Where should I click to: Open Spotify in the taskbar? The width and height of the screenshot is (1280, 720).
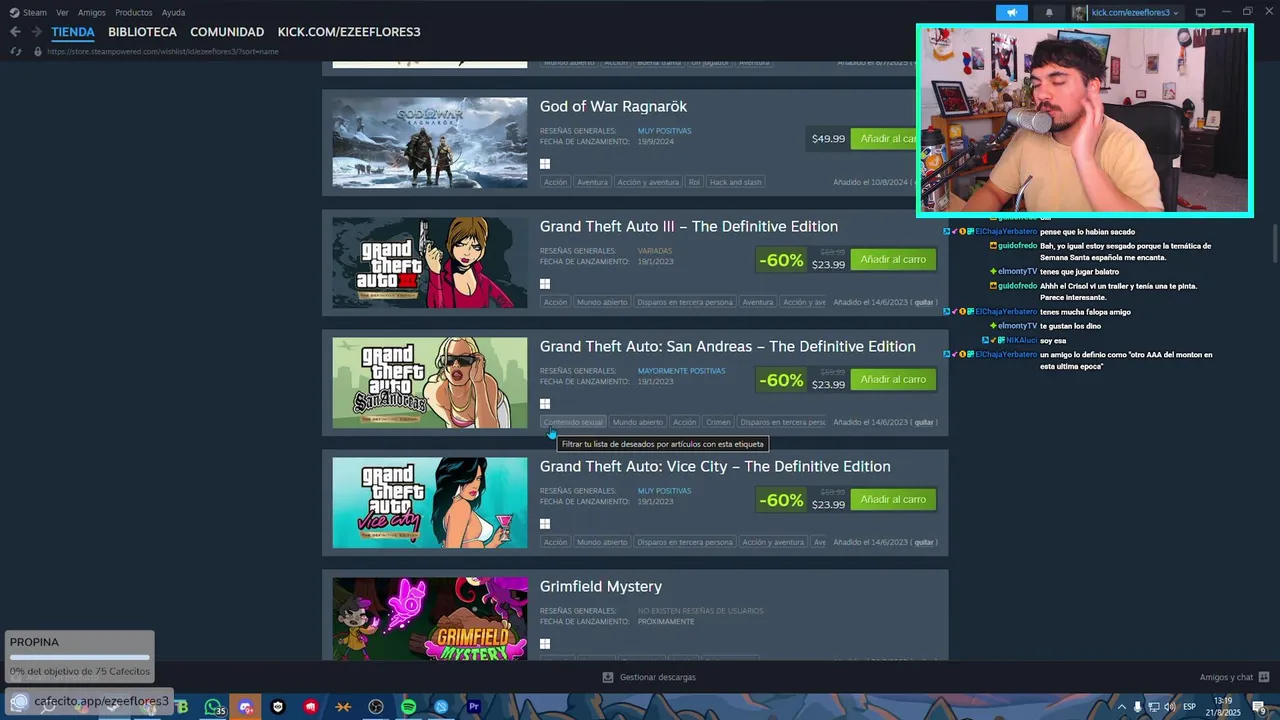pos(408,707)
